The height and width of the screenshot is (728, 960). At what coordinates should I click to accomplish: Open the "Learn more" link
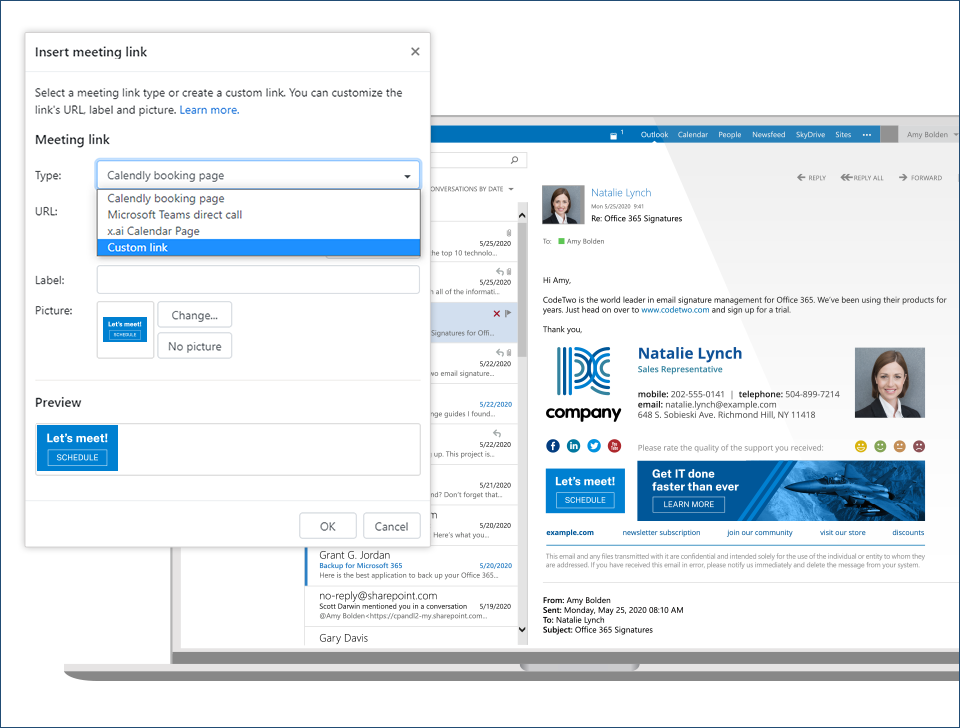point(208,110)
